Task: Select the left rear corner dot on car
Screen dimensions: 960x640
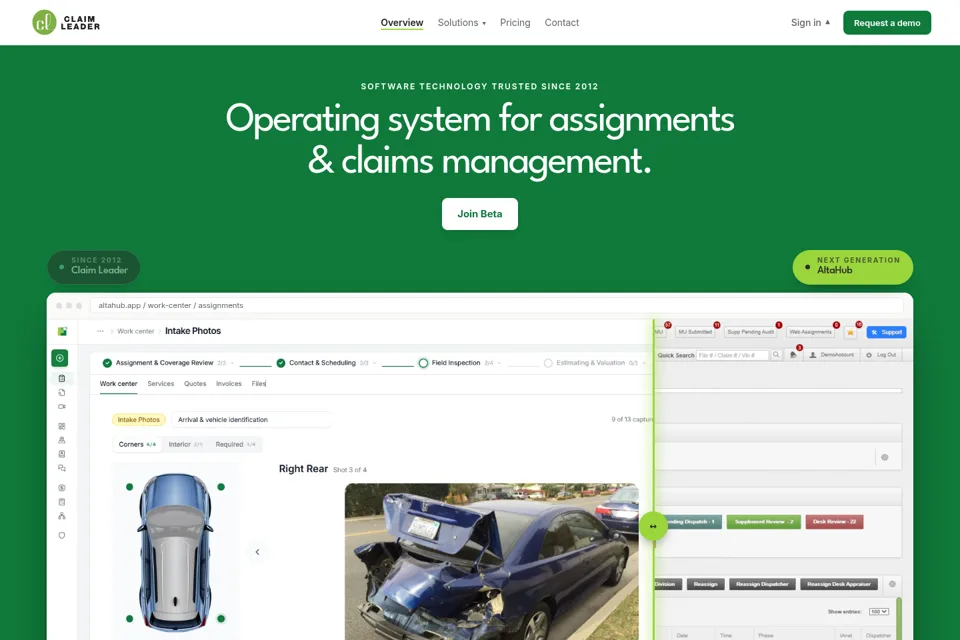Action: click(129, 619)
